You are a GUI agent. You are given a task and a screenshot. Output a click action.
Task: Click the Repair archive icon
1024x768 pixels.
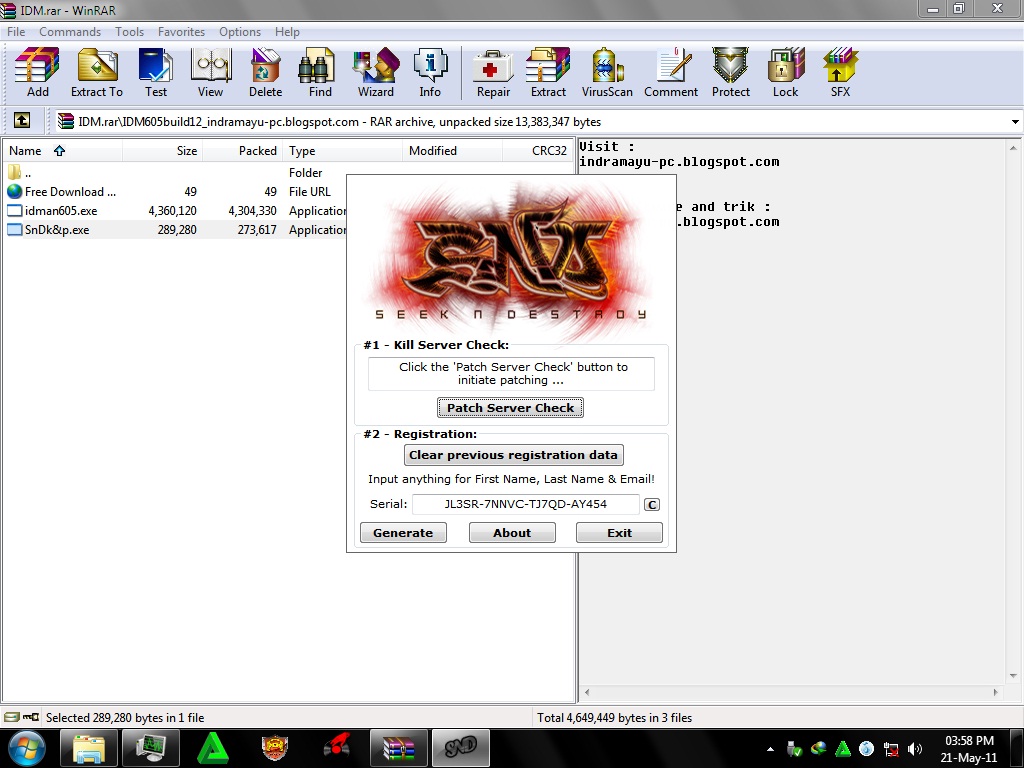click(x=493, y=72)
